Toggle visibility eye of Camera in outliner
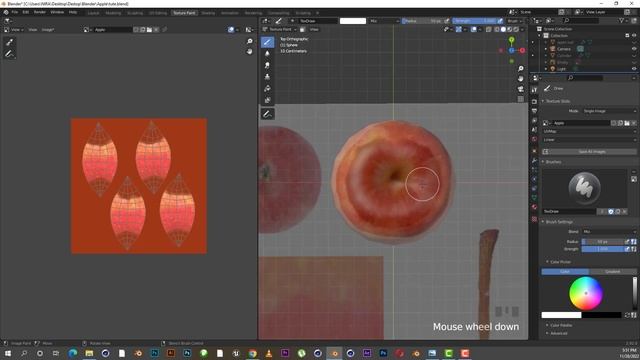The height and width of the screenshot is (360, 640). point(634,49)
